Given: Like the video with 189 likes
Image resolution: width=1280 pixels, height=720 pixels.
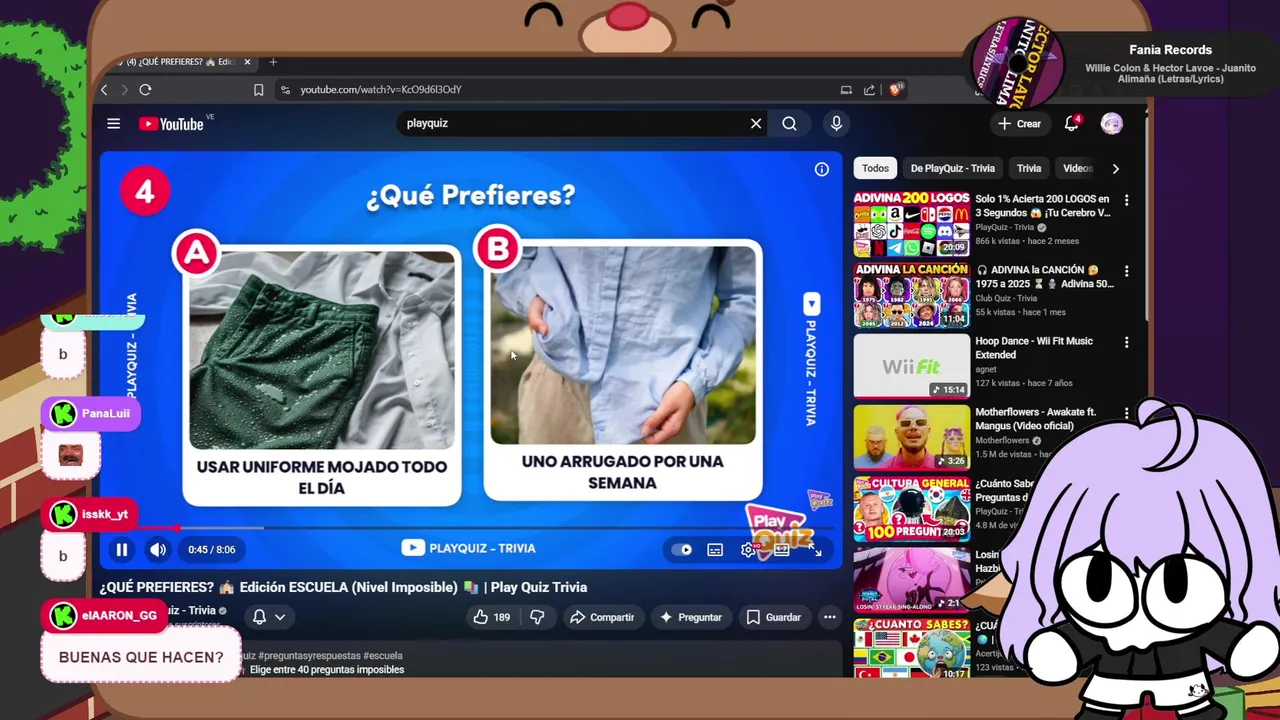Looking at the screenshot, I should coord(492,617).
